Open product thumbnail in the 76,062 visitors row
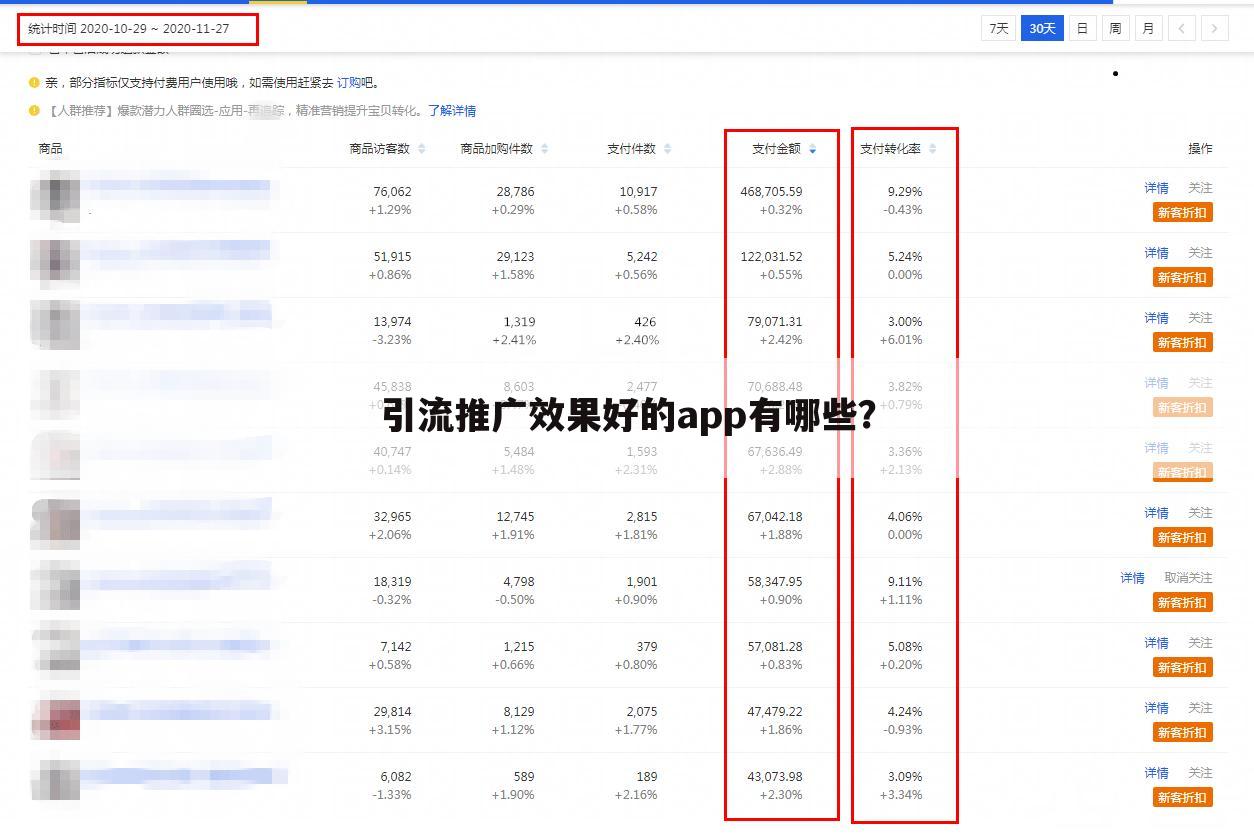This screenshot has width=1254, height=837. (x=55, y=197)
